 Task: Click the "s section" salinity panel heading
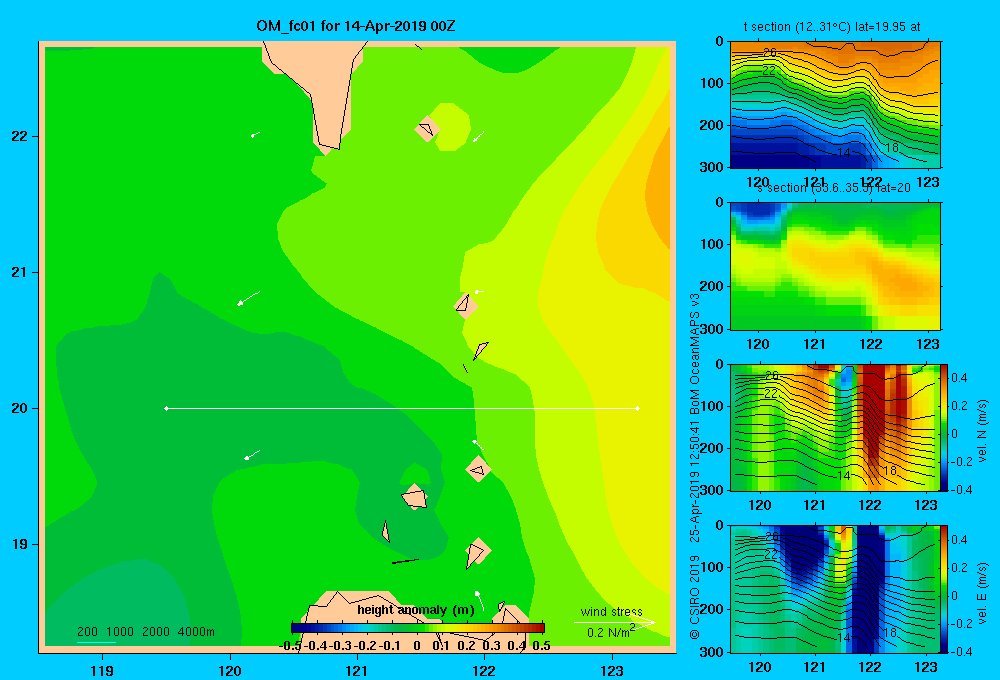point(833,188)
